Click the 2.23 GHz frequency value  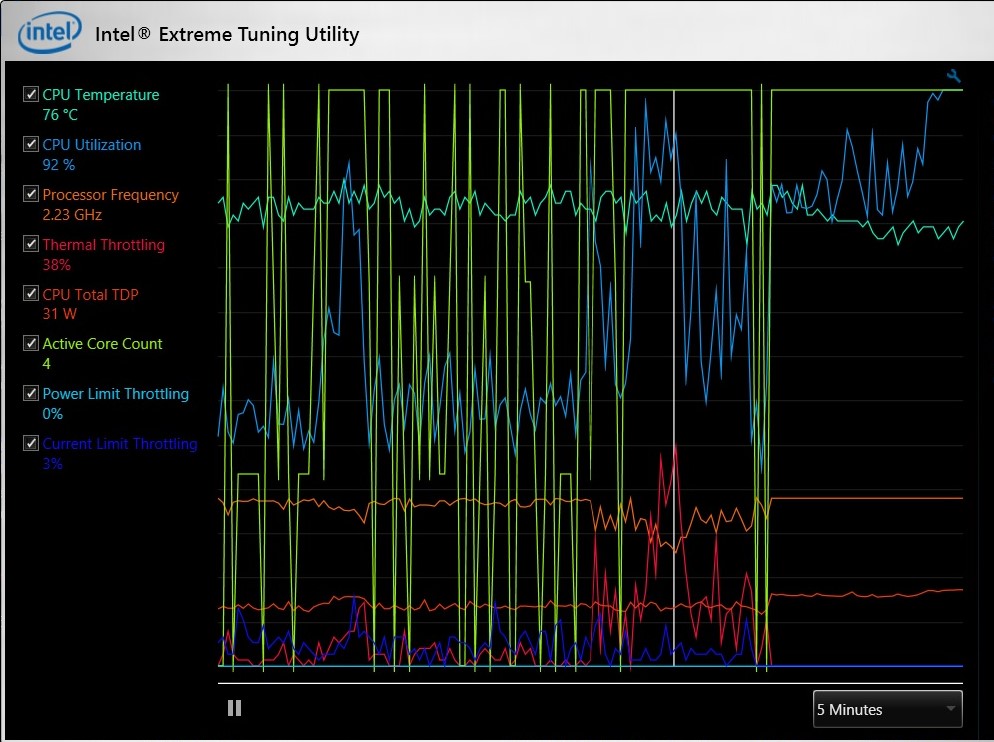[72, 214]
